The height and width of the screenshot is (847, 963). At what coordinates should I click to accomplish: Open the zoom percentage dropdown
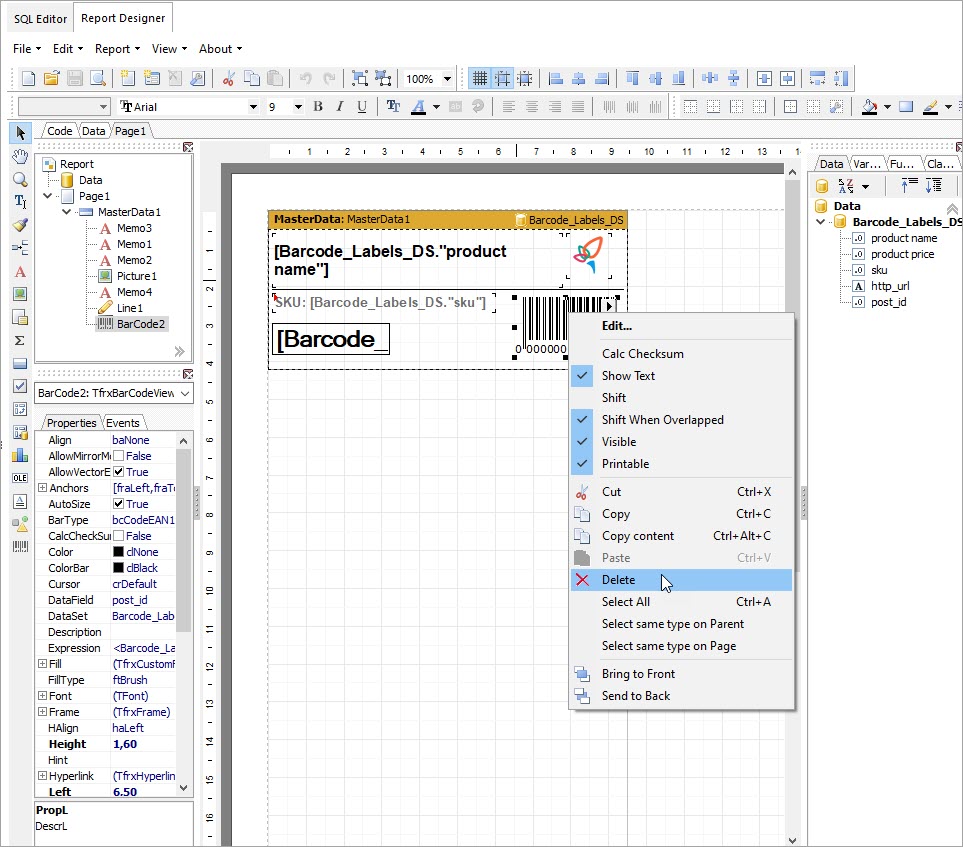(447, 79)
